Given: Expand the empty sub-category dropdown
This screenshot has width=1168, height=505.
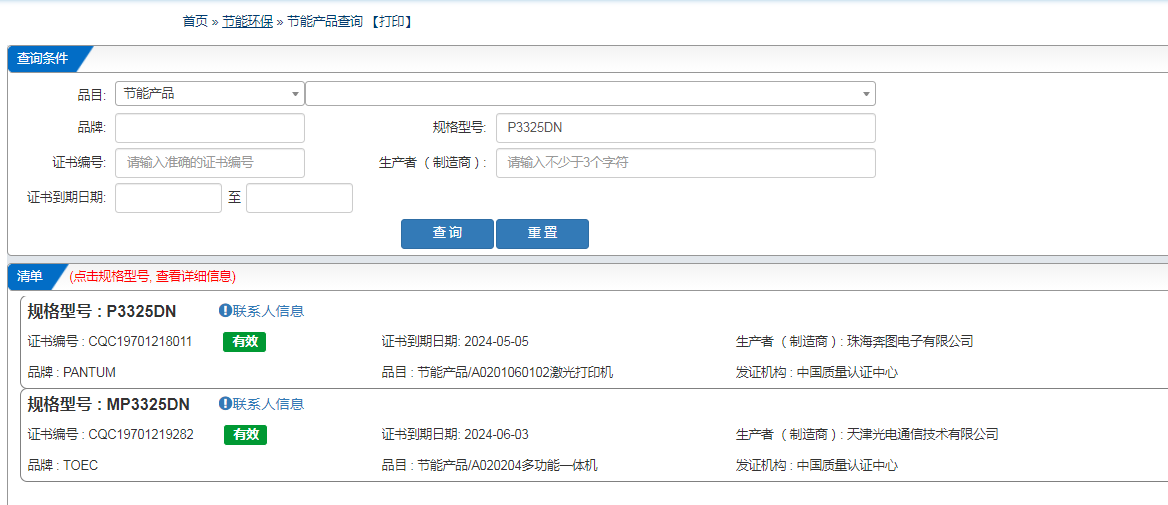Looking at the screenshot, I should pos(590,94).
